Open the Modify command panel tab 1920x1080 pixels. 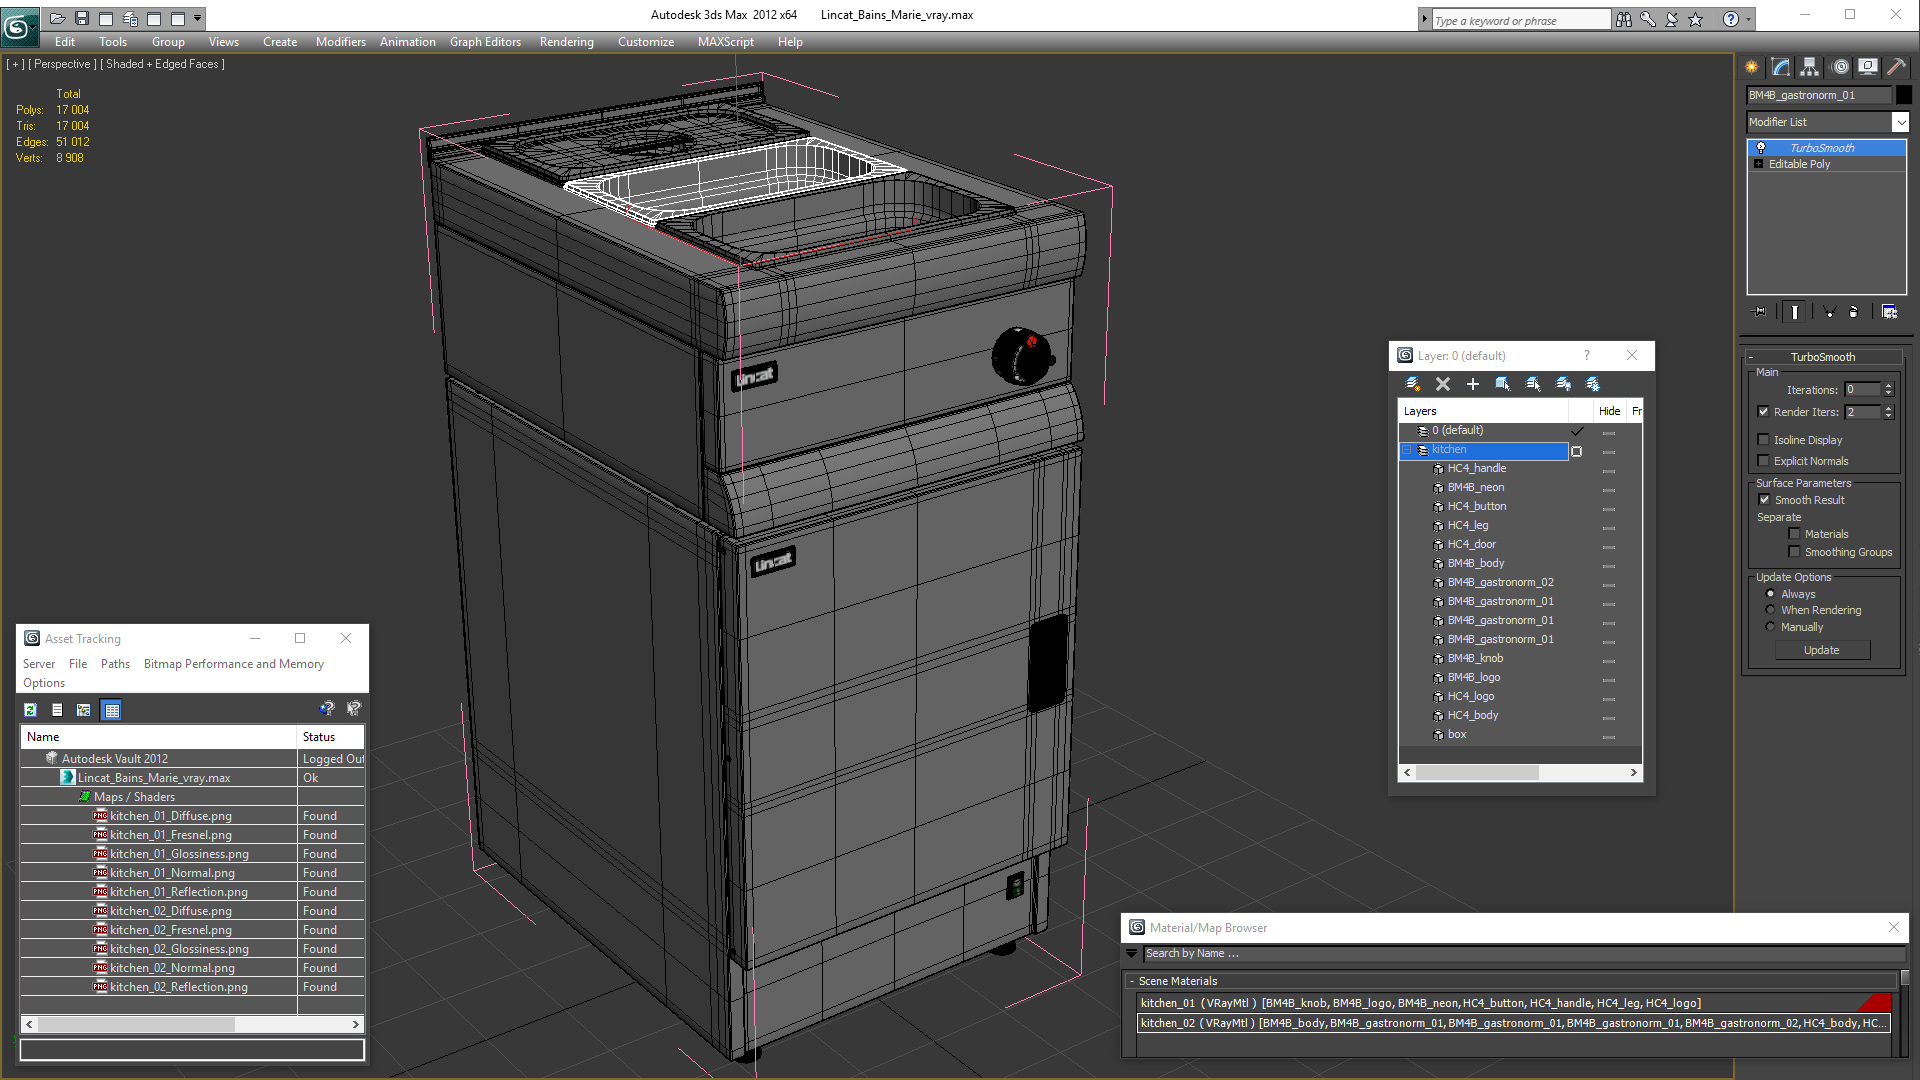[1781, 67]
